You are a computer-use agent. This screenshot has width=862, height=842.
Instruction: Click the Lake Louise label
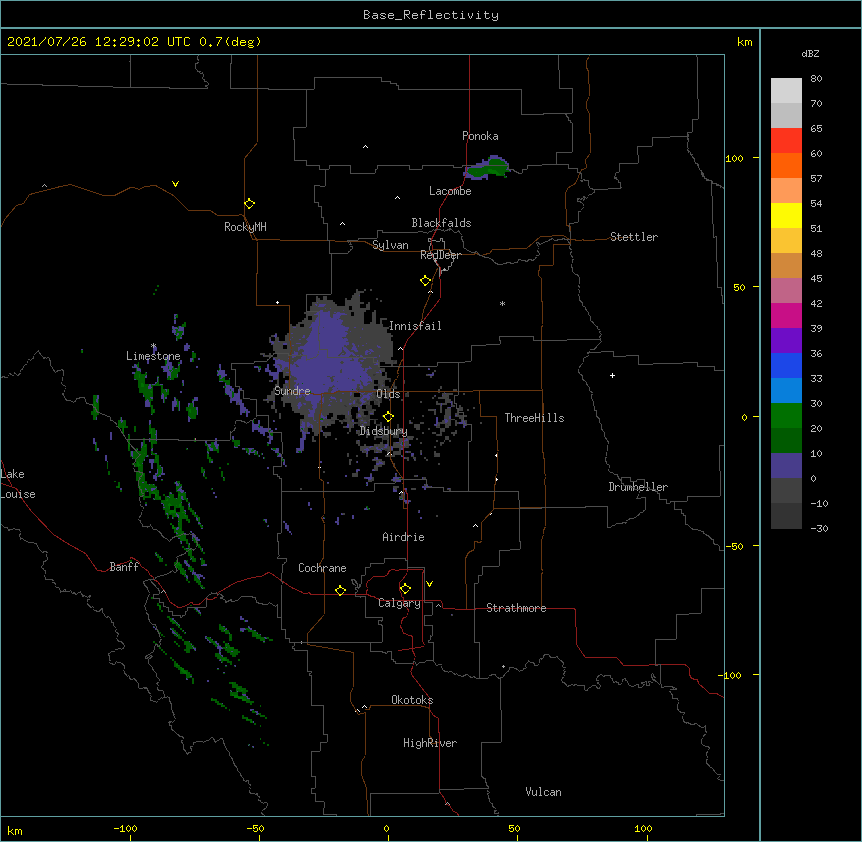(x=18, y=484)
